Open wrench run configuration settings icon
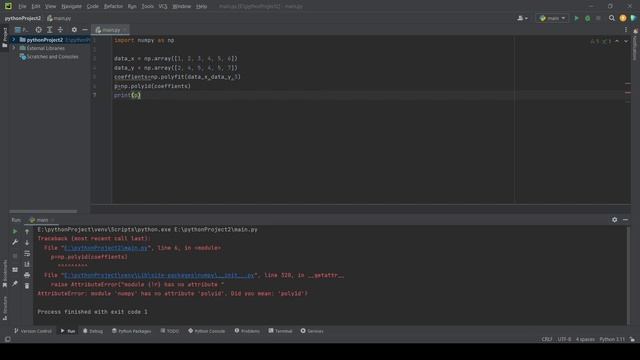The image size is (640, 360). pyautogui.click(x=15, y=242)
